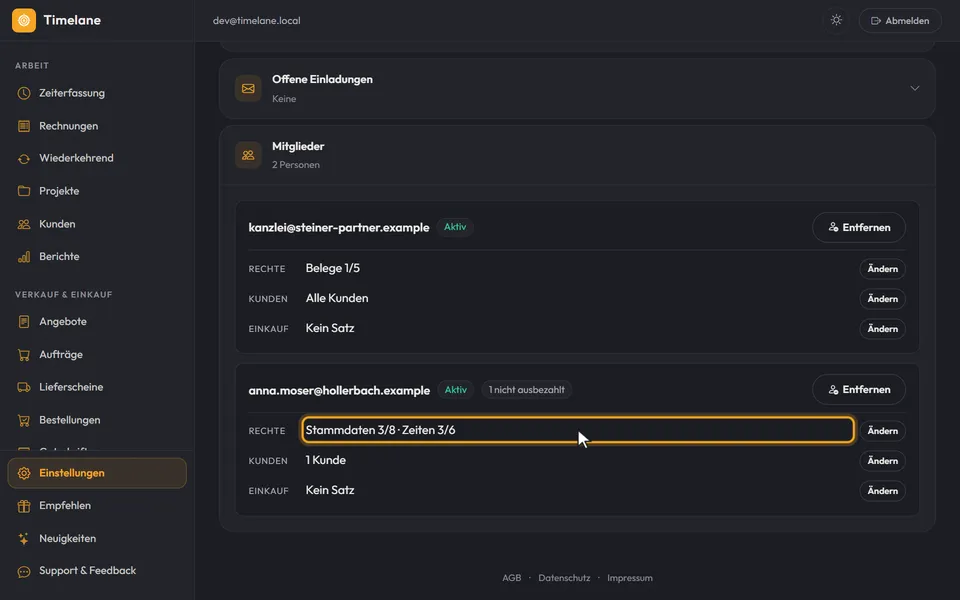Click Ändern for anna.moser's Einkauf Kein Satz

tap(882, 491)
